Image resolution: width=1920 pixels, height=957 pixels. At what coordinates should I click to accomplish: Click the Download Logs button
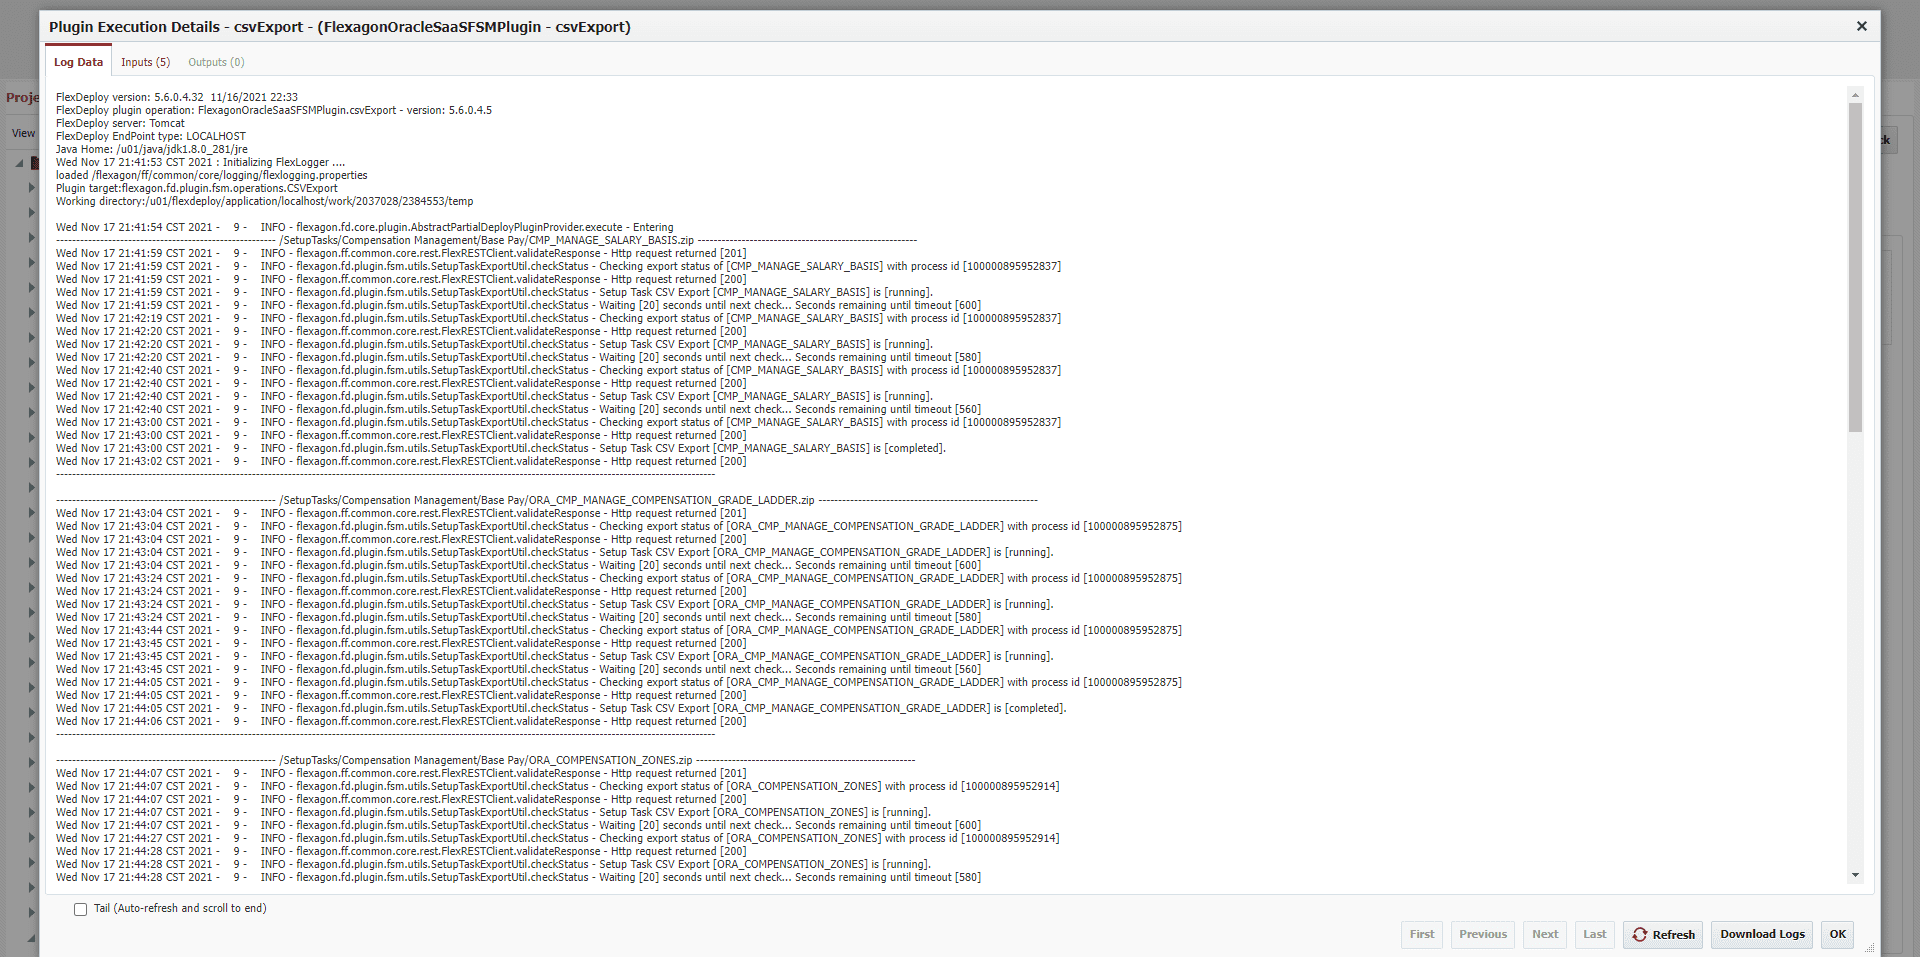coord(1762,934)
